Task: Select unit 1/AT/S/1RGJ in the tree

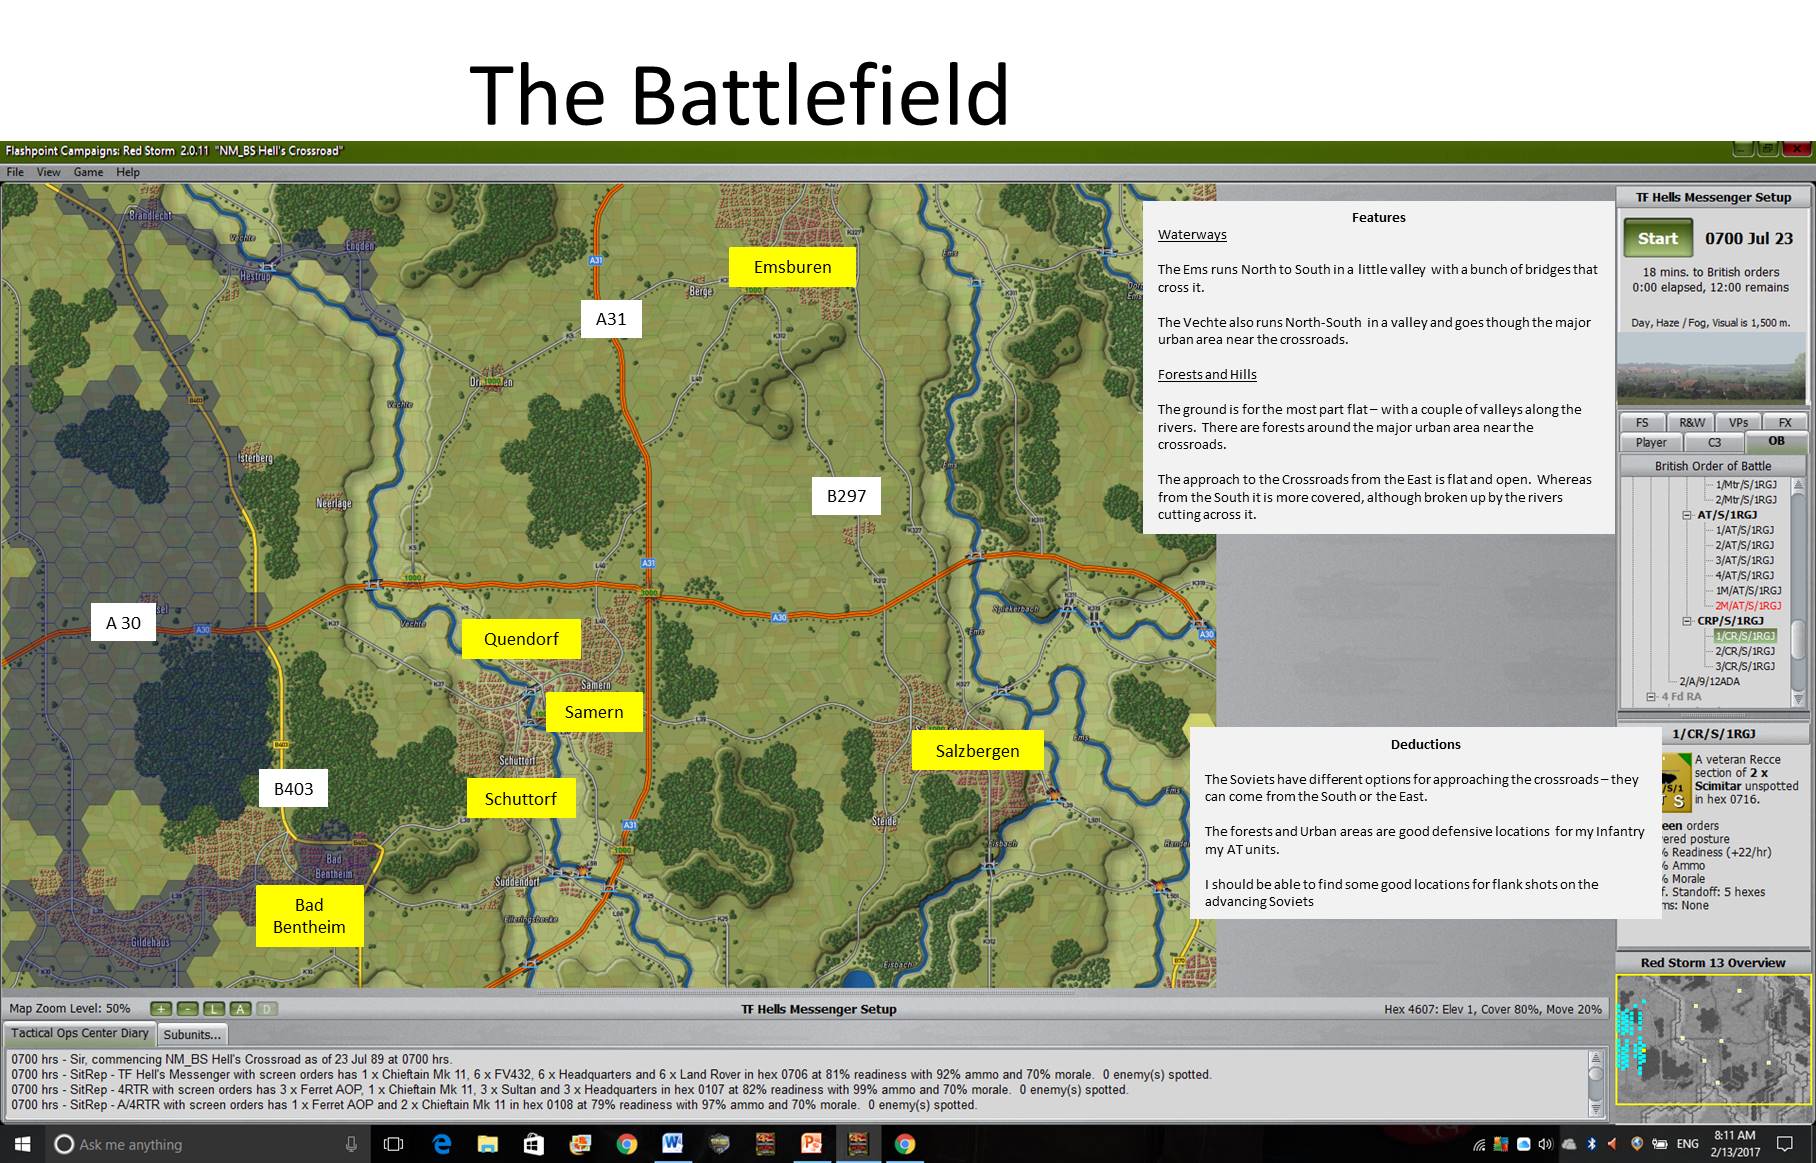Action: [1745, 531]
